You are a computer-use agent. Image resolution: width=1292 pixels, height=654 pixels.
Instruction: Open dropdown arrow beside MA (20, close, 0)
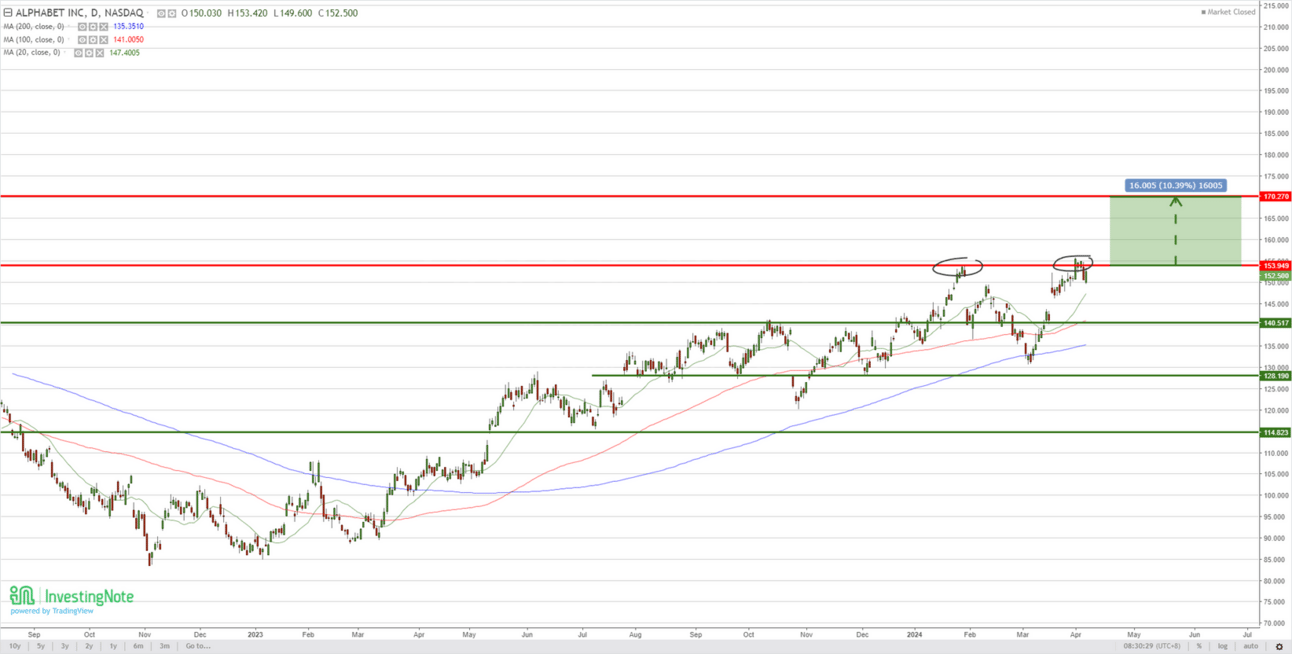[x=65, y=53]
